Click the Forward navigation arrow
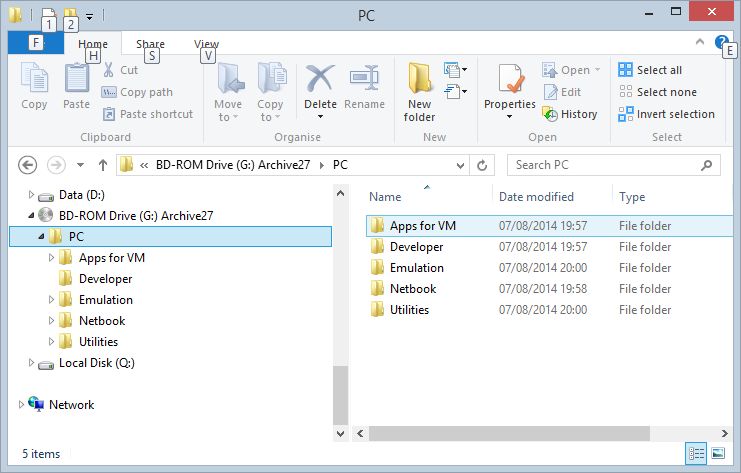 click(56, 165)
